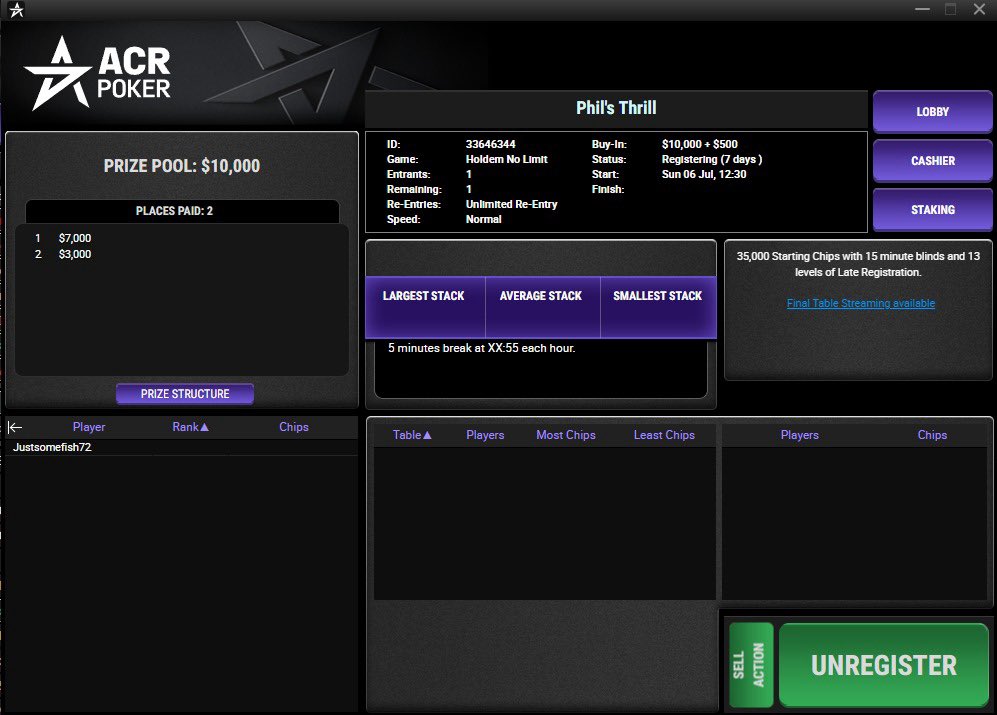Click the Holdem No Limit game value
Image resolution: width=997 pixels, height=715 pixels.
click(x=506, y=159)
